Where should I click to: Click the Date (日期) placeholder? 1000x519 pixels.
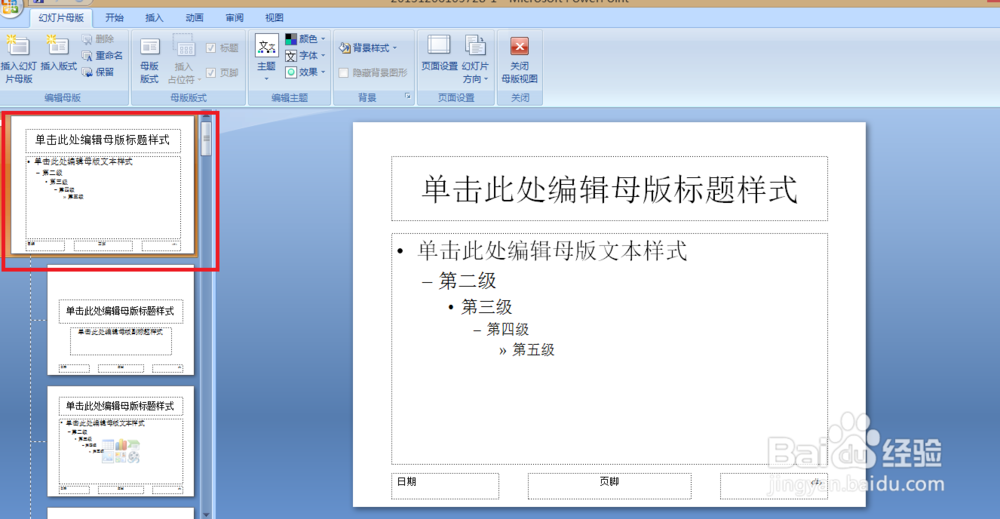point(445,486)
